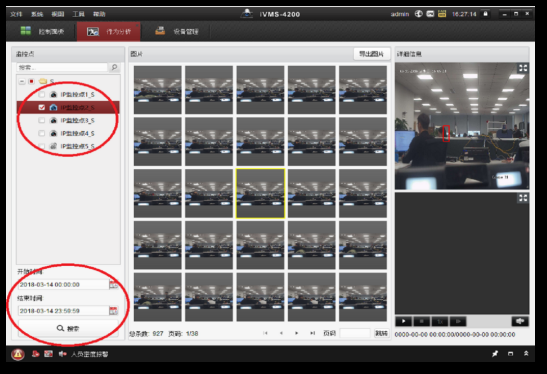The width and height of the screenshot is (547, 374).
Task: Collapse the S folder tree node
Action: (x=22, y=81)
